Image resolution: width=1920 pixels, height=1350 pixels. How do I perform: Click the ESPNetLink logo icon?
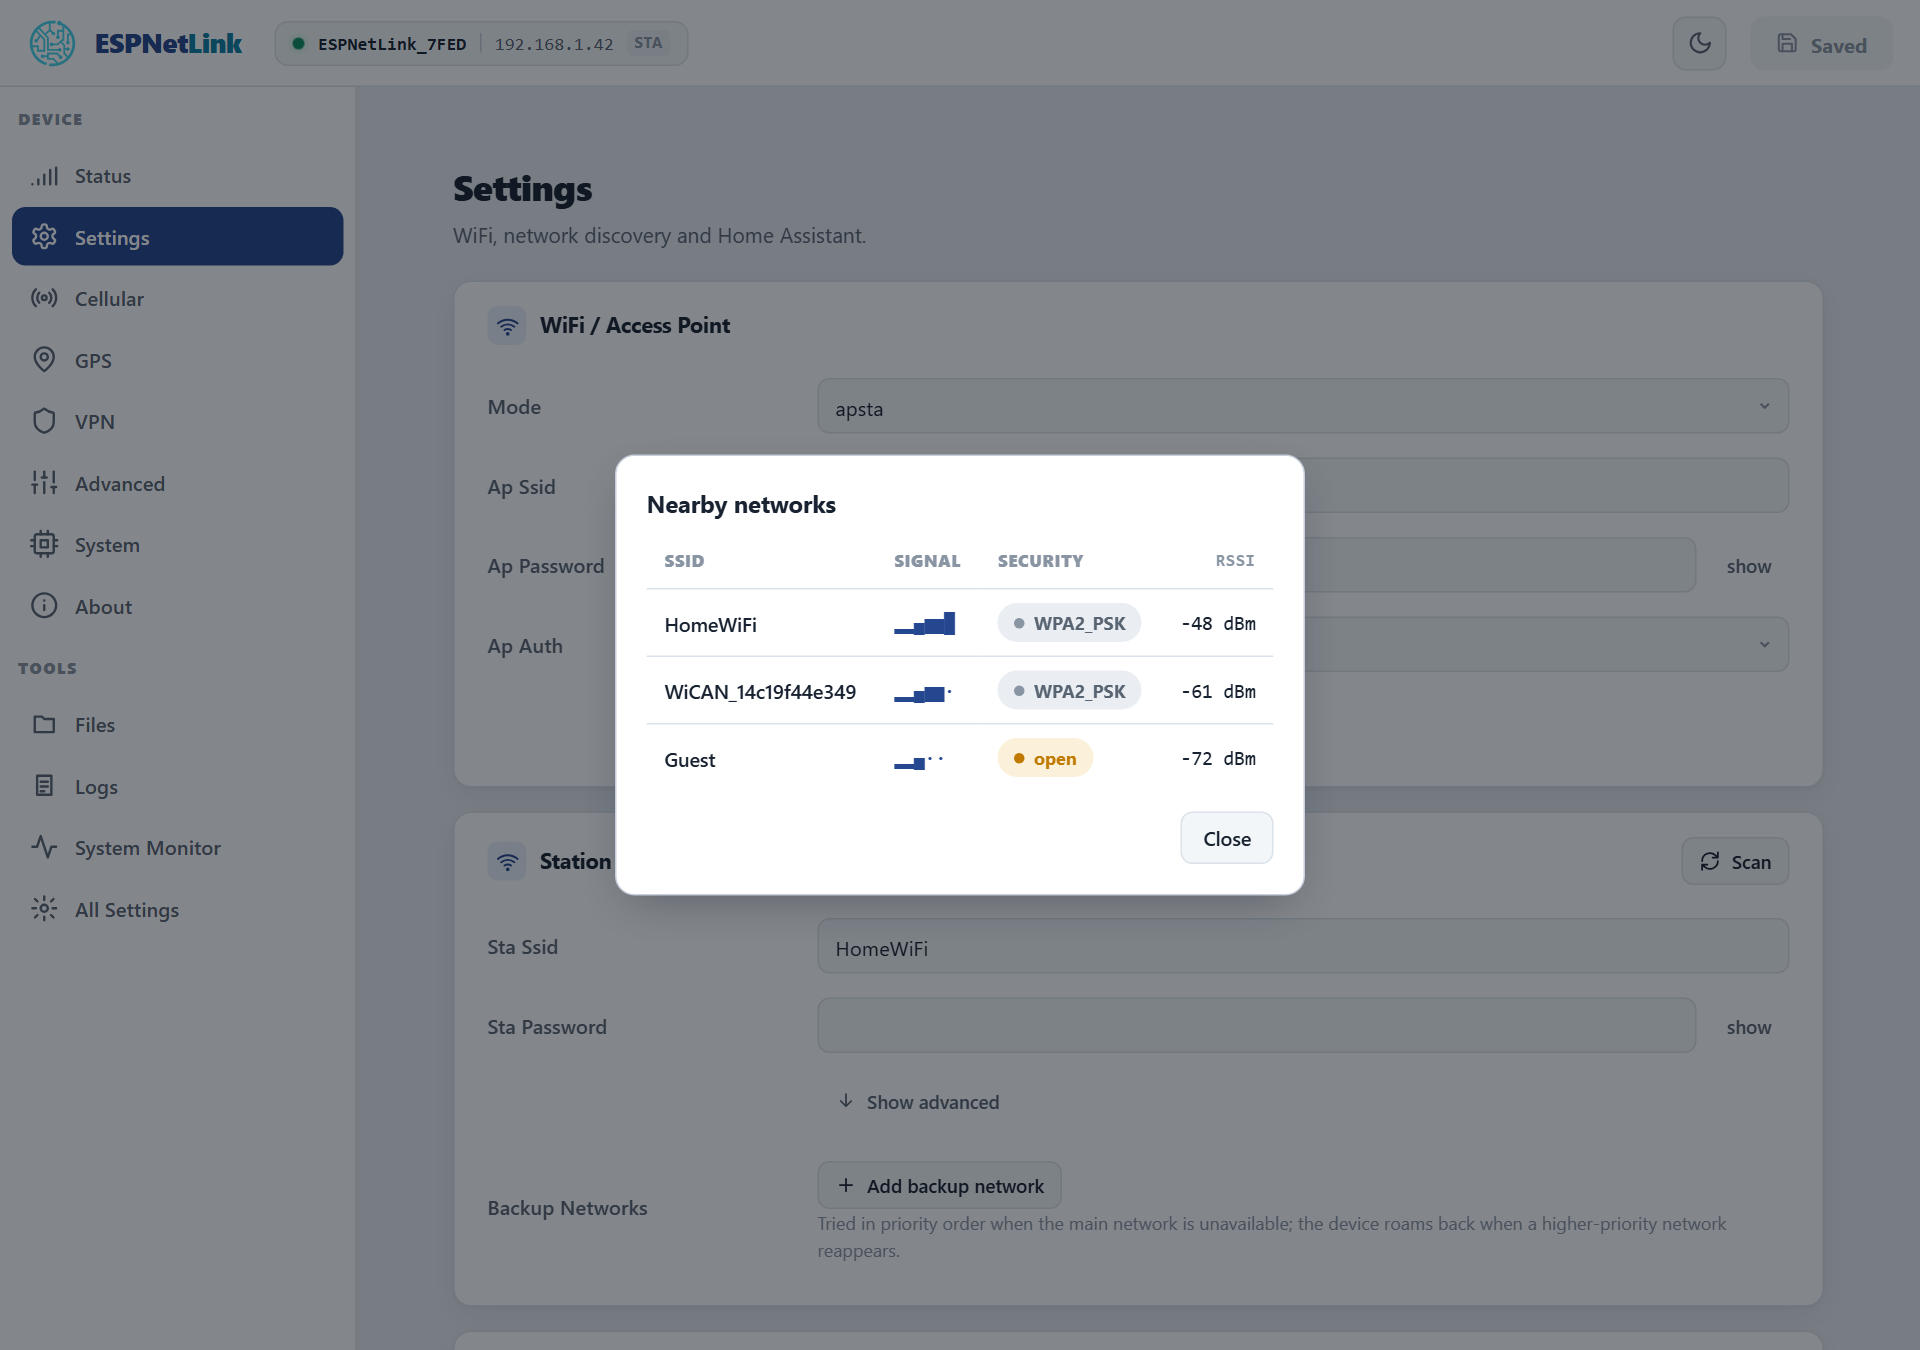pos(52,43)
